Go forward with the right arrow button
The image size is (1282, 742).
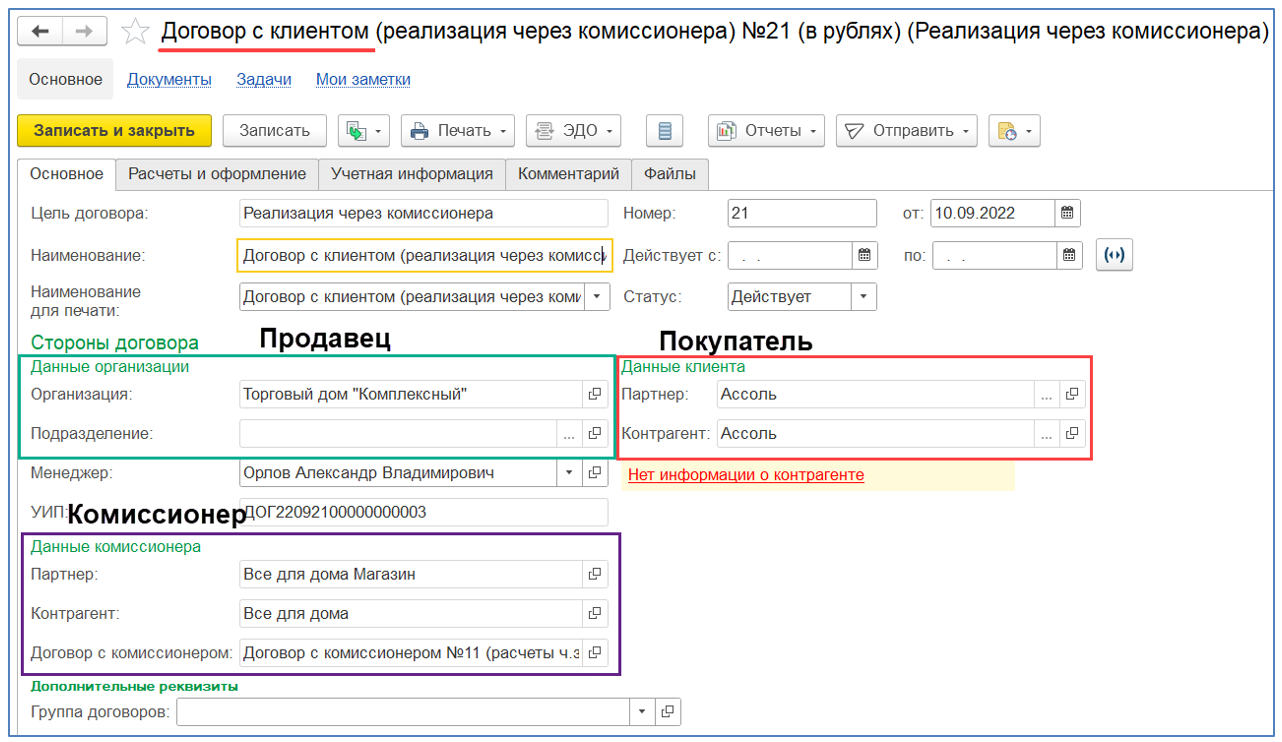click(85, 32)
